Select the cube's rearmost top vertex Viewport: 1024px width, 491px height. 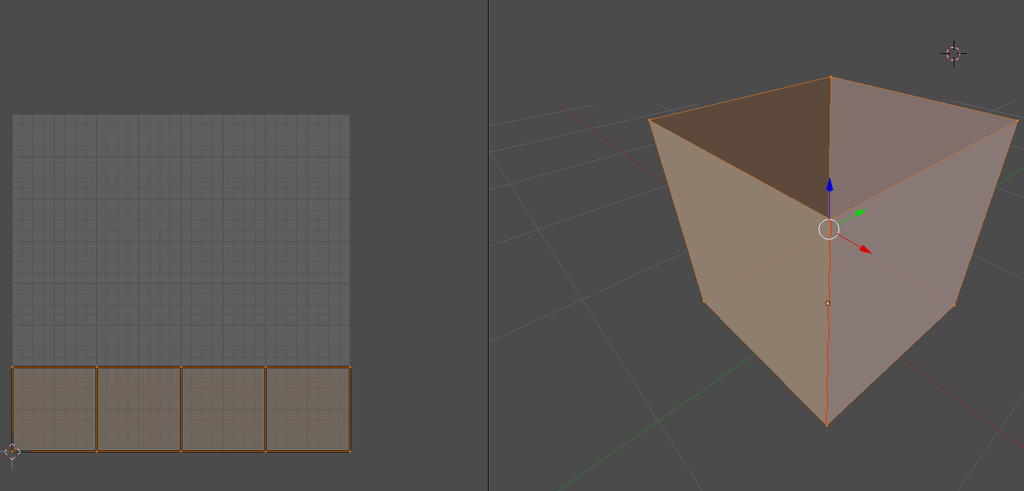tap(831, 77)
